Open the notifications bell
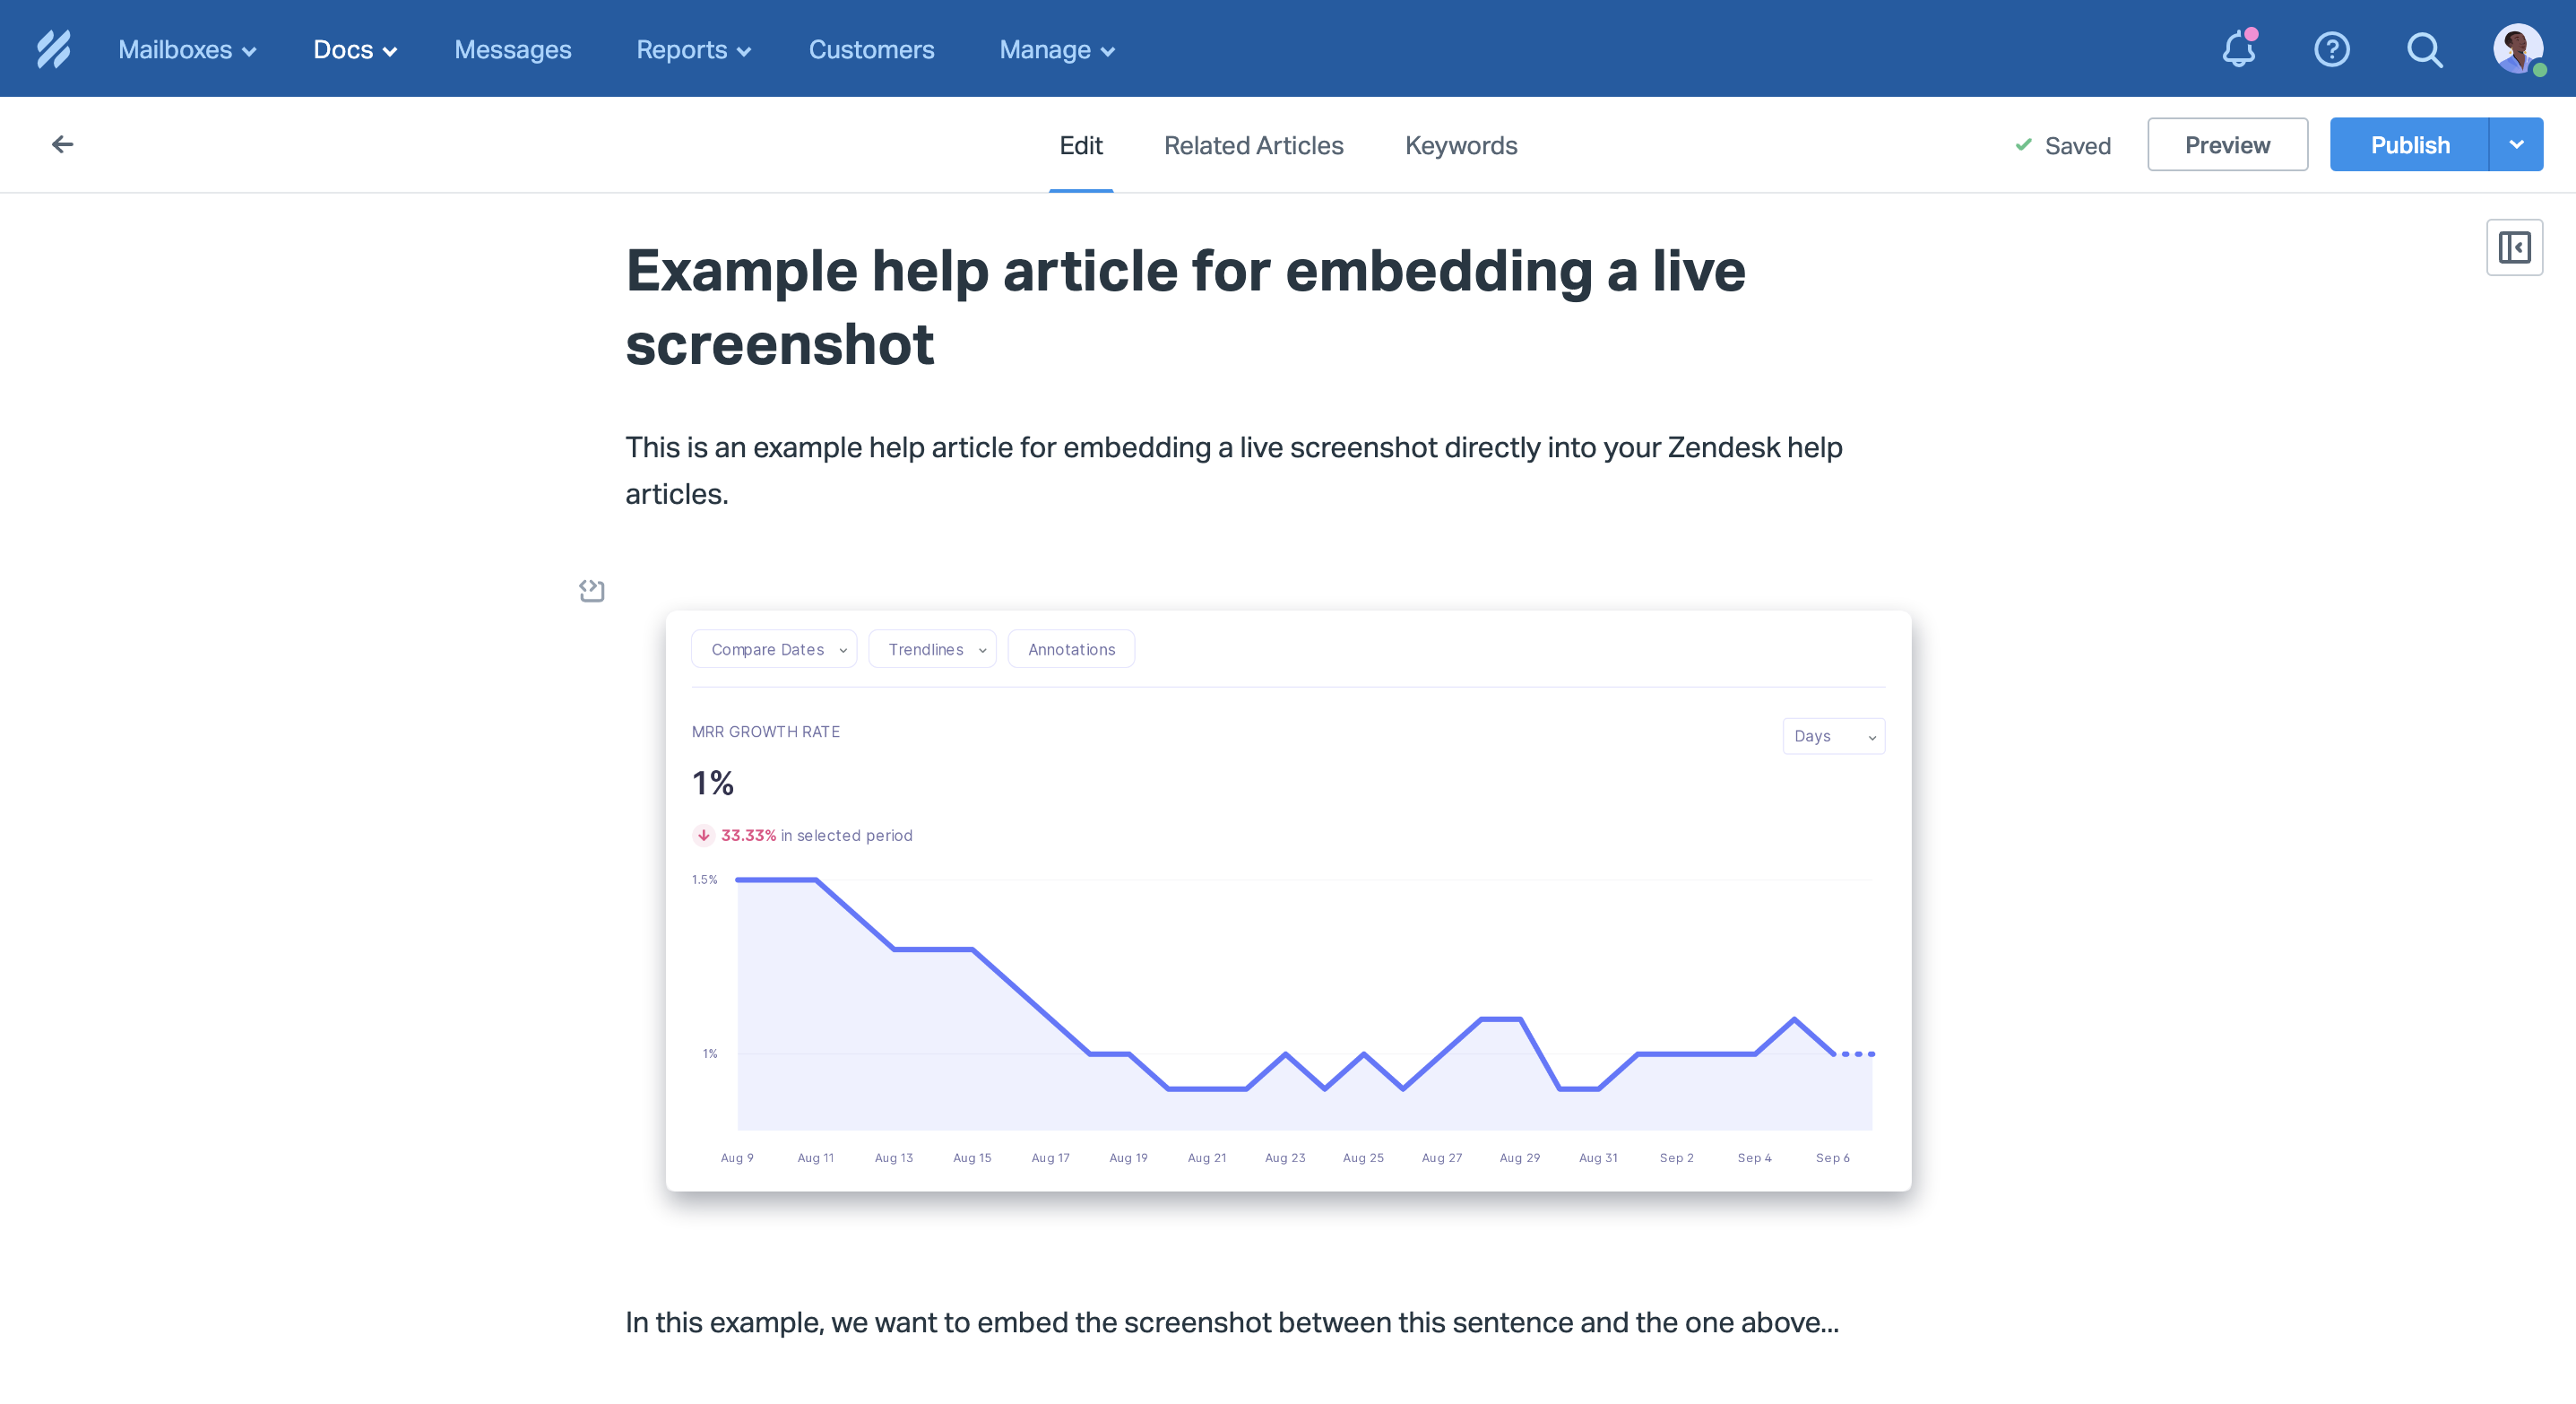Viewport: 2576px width, 1404px height. tap(2238, 49)
